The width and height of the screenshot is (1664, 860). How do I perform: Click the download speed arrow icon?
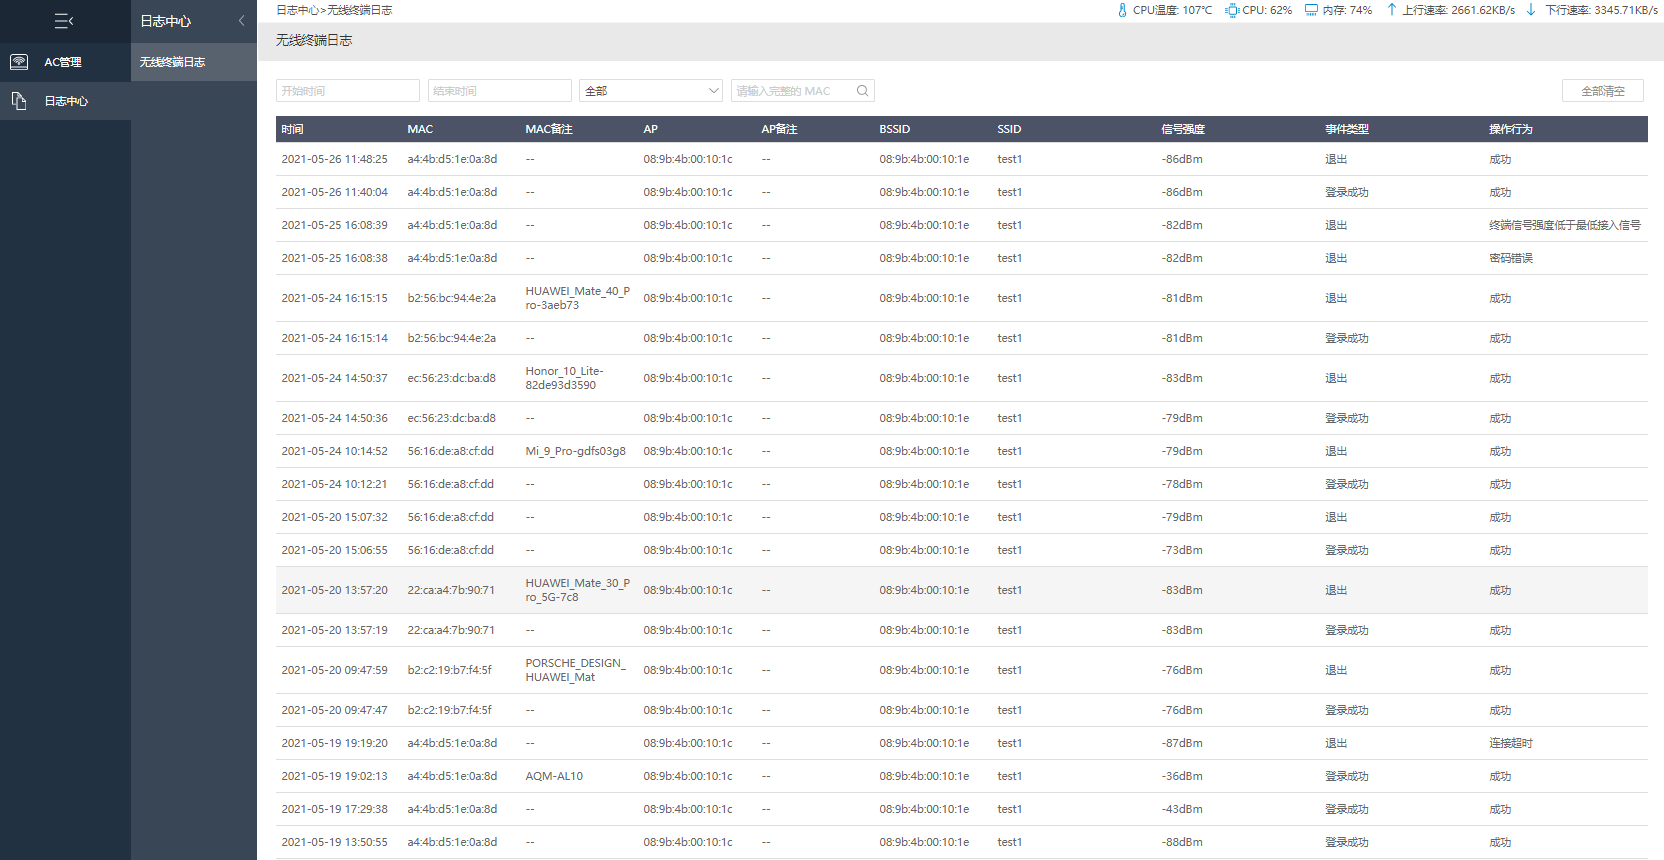click(x=1531, y=10)
